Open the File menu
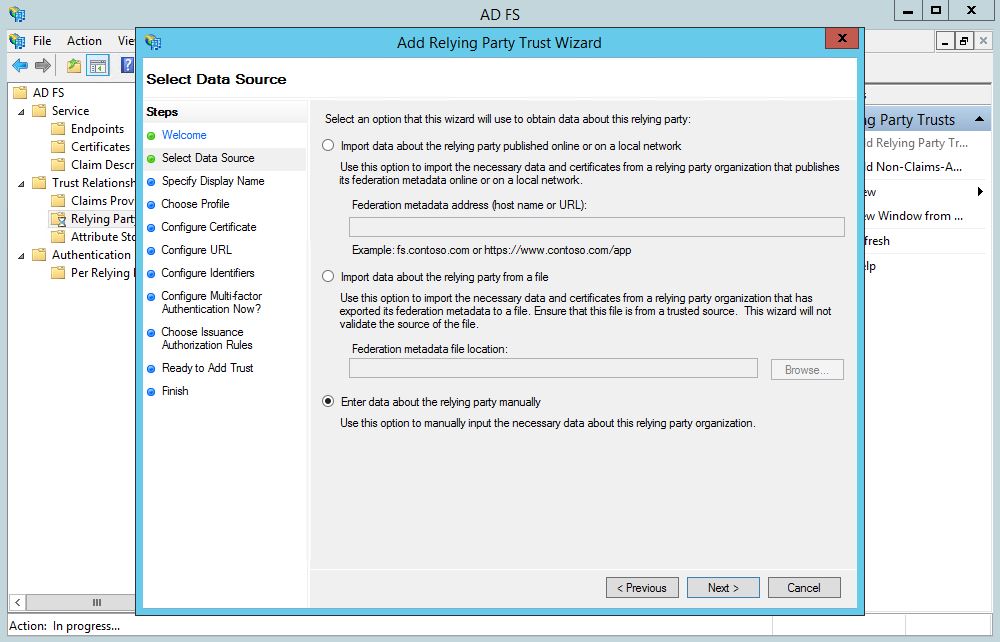This screenshot has width=1000, height=642. click(x=42, y=41)
